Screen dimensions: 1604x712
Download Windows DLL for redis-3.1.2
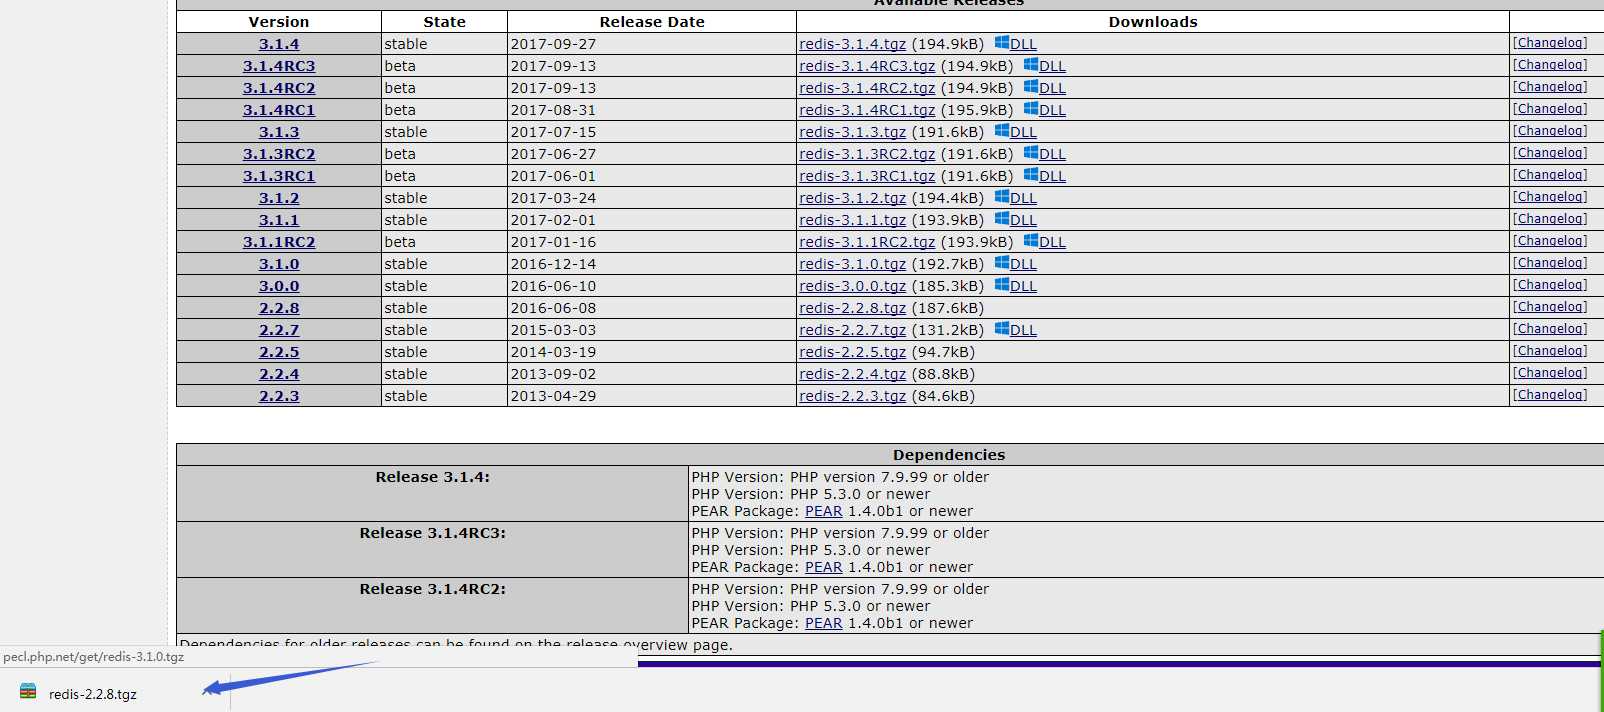pyautogui.click(x=1016, y=198)
